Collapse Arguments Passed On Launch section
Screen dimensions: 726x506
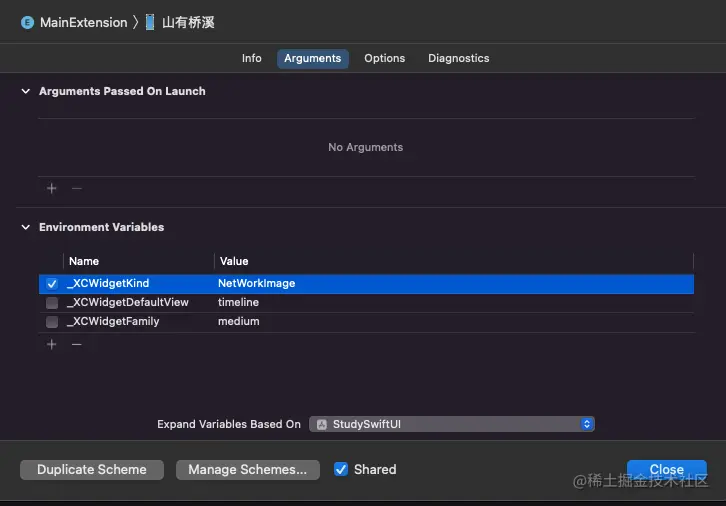pos(26,91)
